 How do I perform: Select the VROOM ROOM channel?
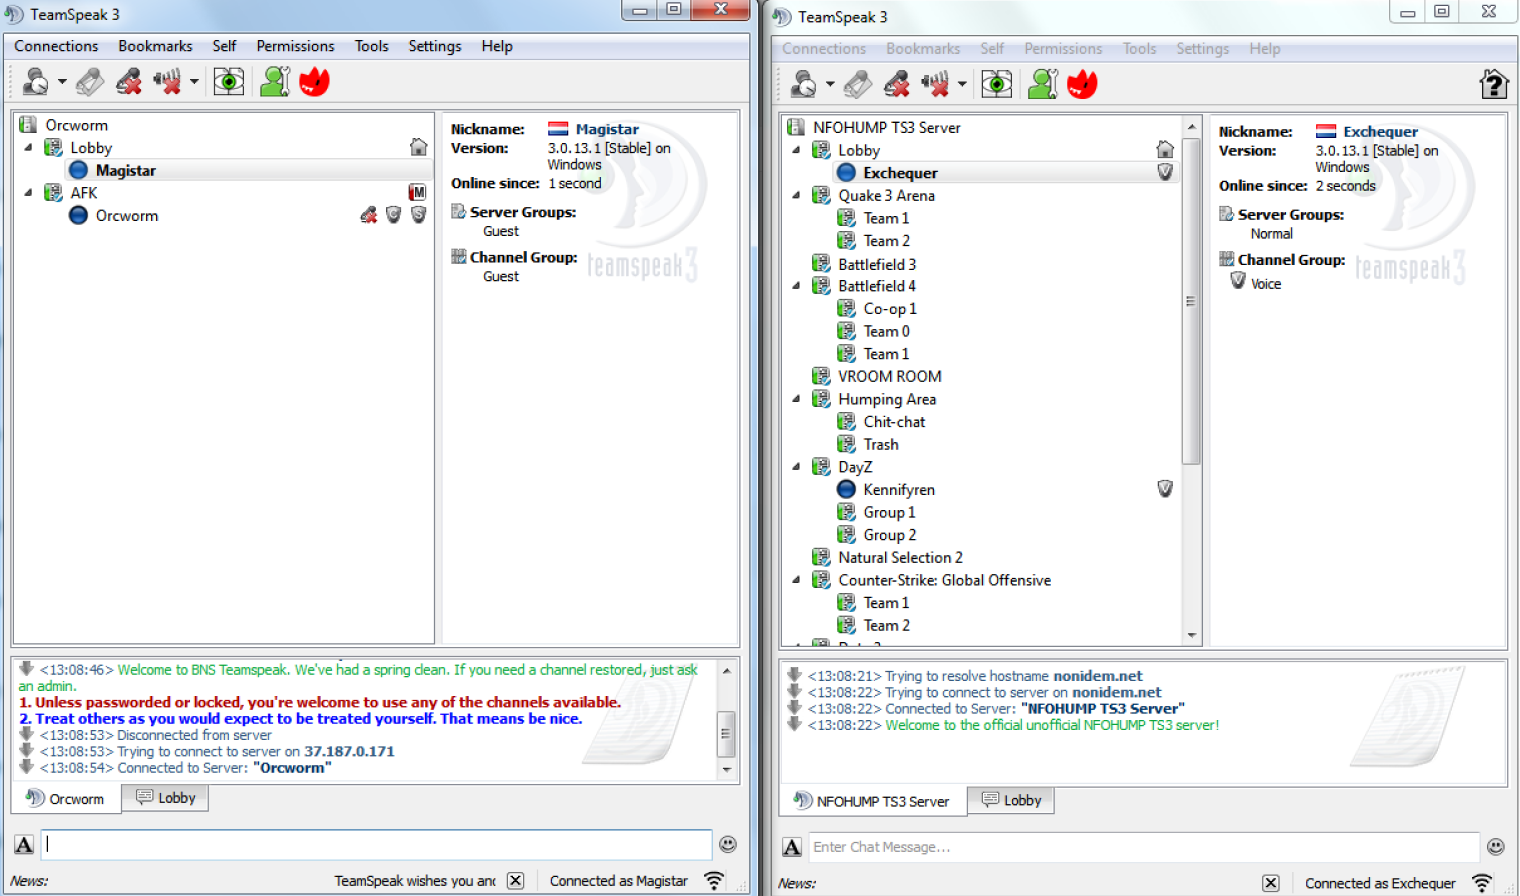point(890,376)
